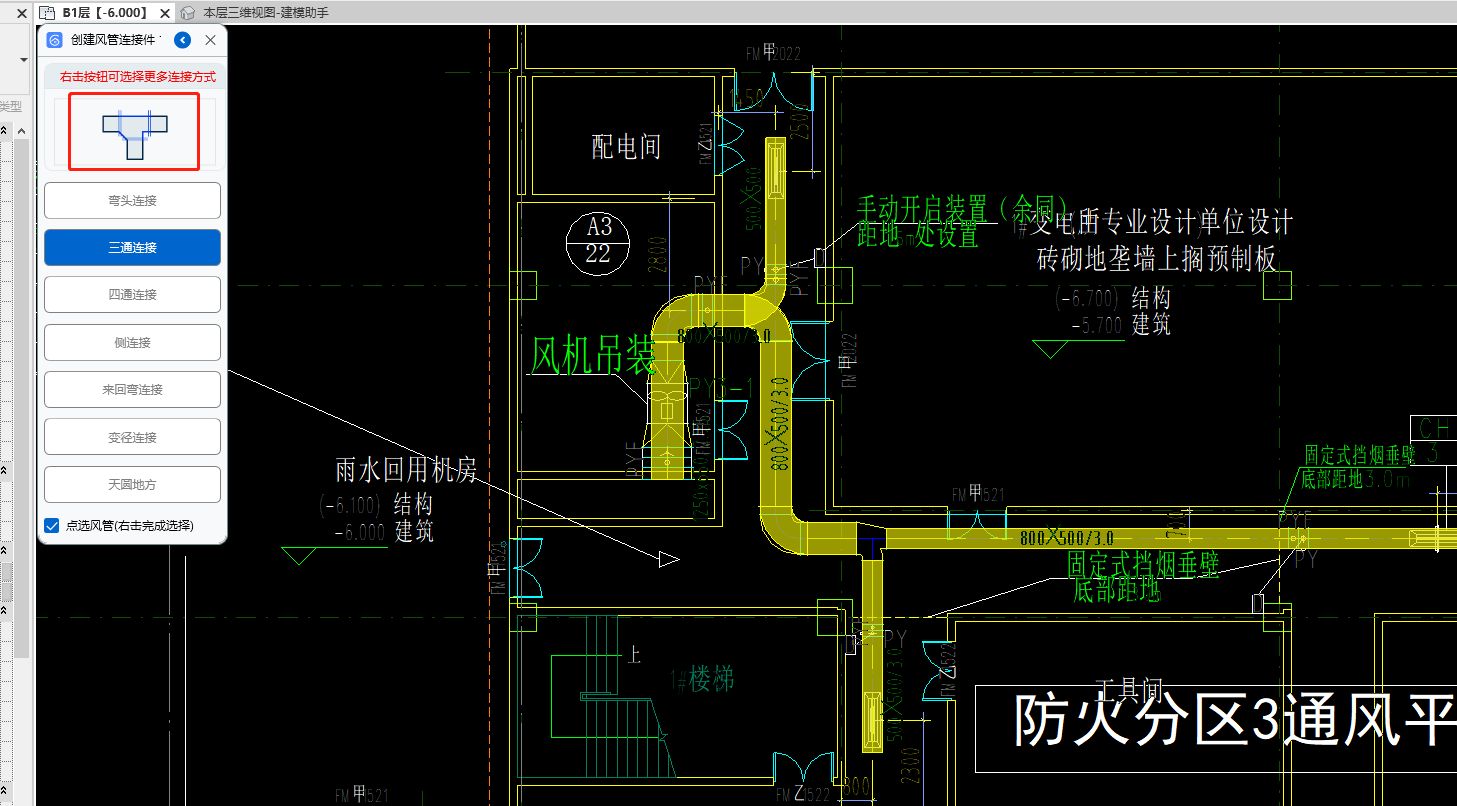Choose 变径连接 reducer connection
Screen dimensions: 1457x806
click(132, 437)
